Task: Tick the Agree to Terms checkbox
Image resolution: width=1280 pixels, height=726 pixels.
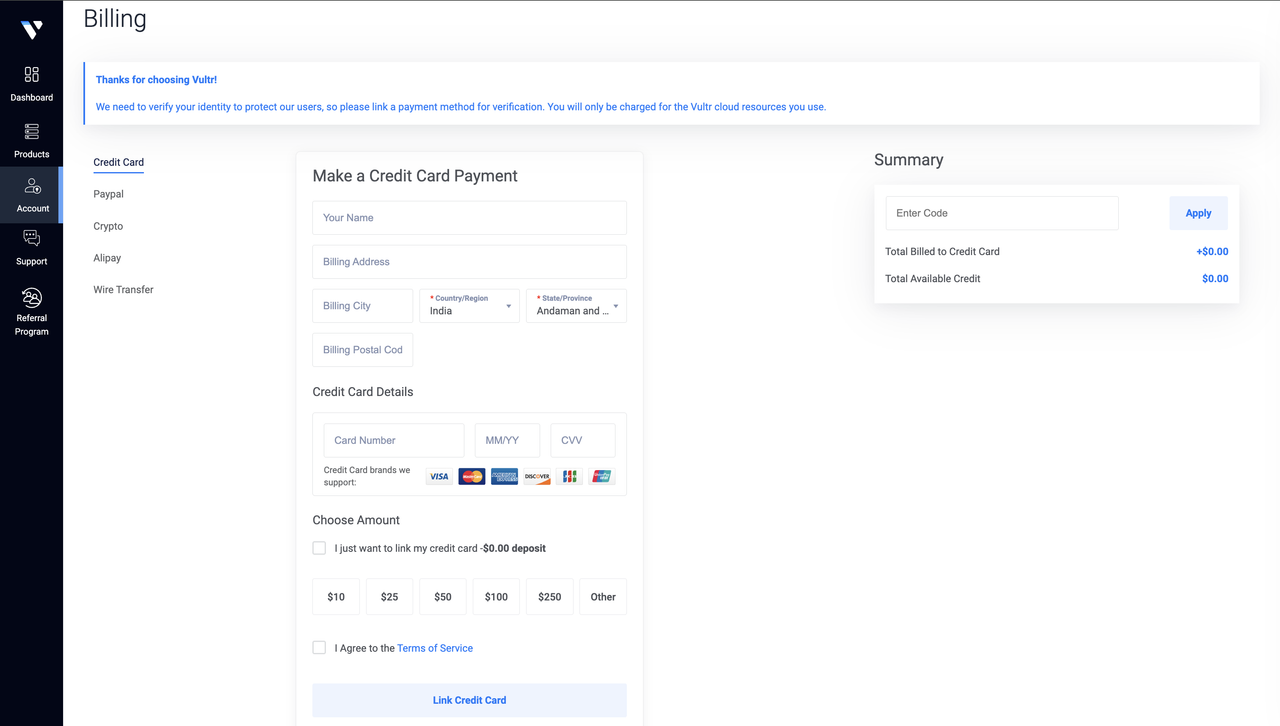Action: point(319,648)
